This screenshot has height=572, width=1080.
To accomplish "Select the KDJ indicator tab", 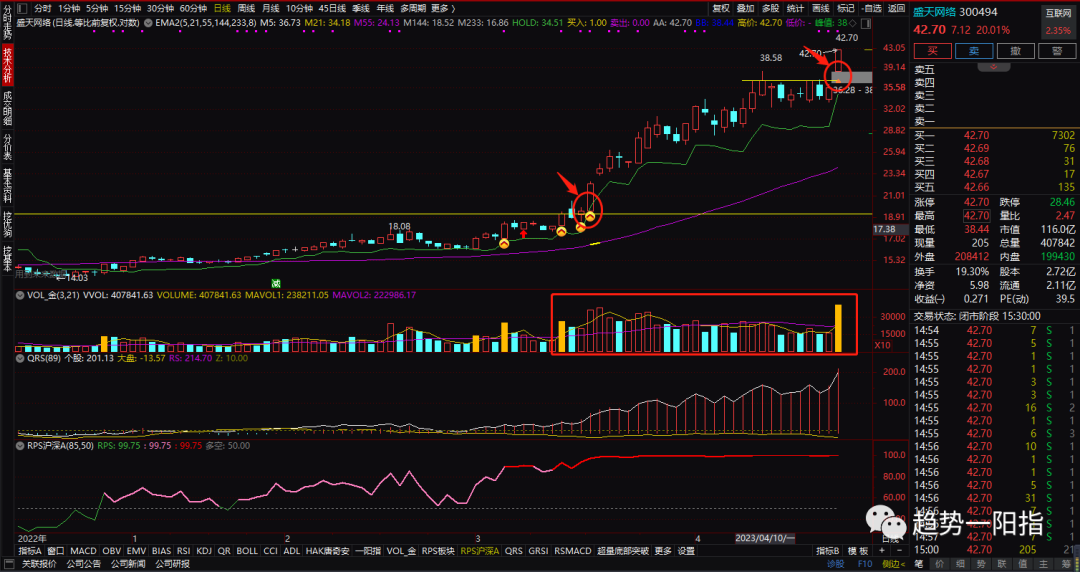I will (203, 551).
